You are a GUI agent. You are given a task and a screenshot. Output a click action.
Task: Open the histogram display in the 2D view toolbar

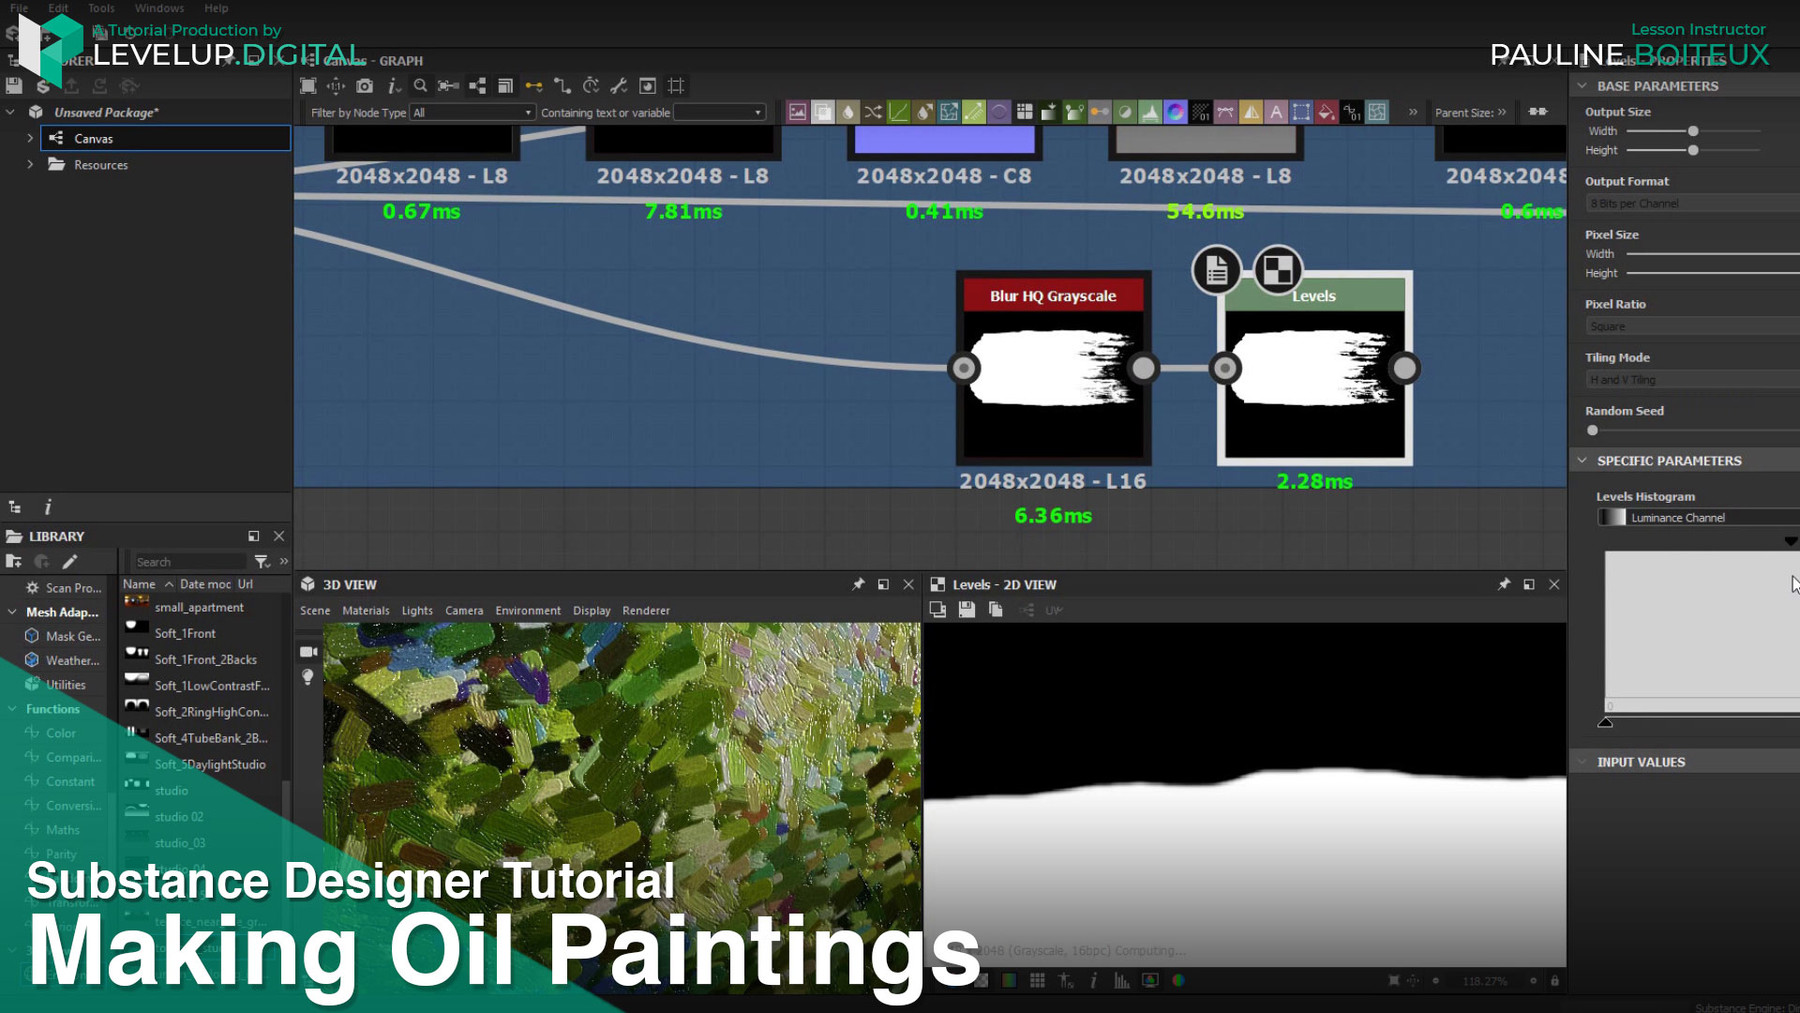click(x=1122, y=981)
